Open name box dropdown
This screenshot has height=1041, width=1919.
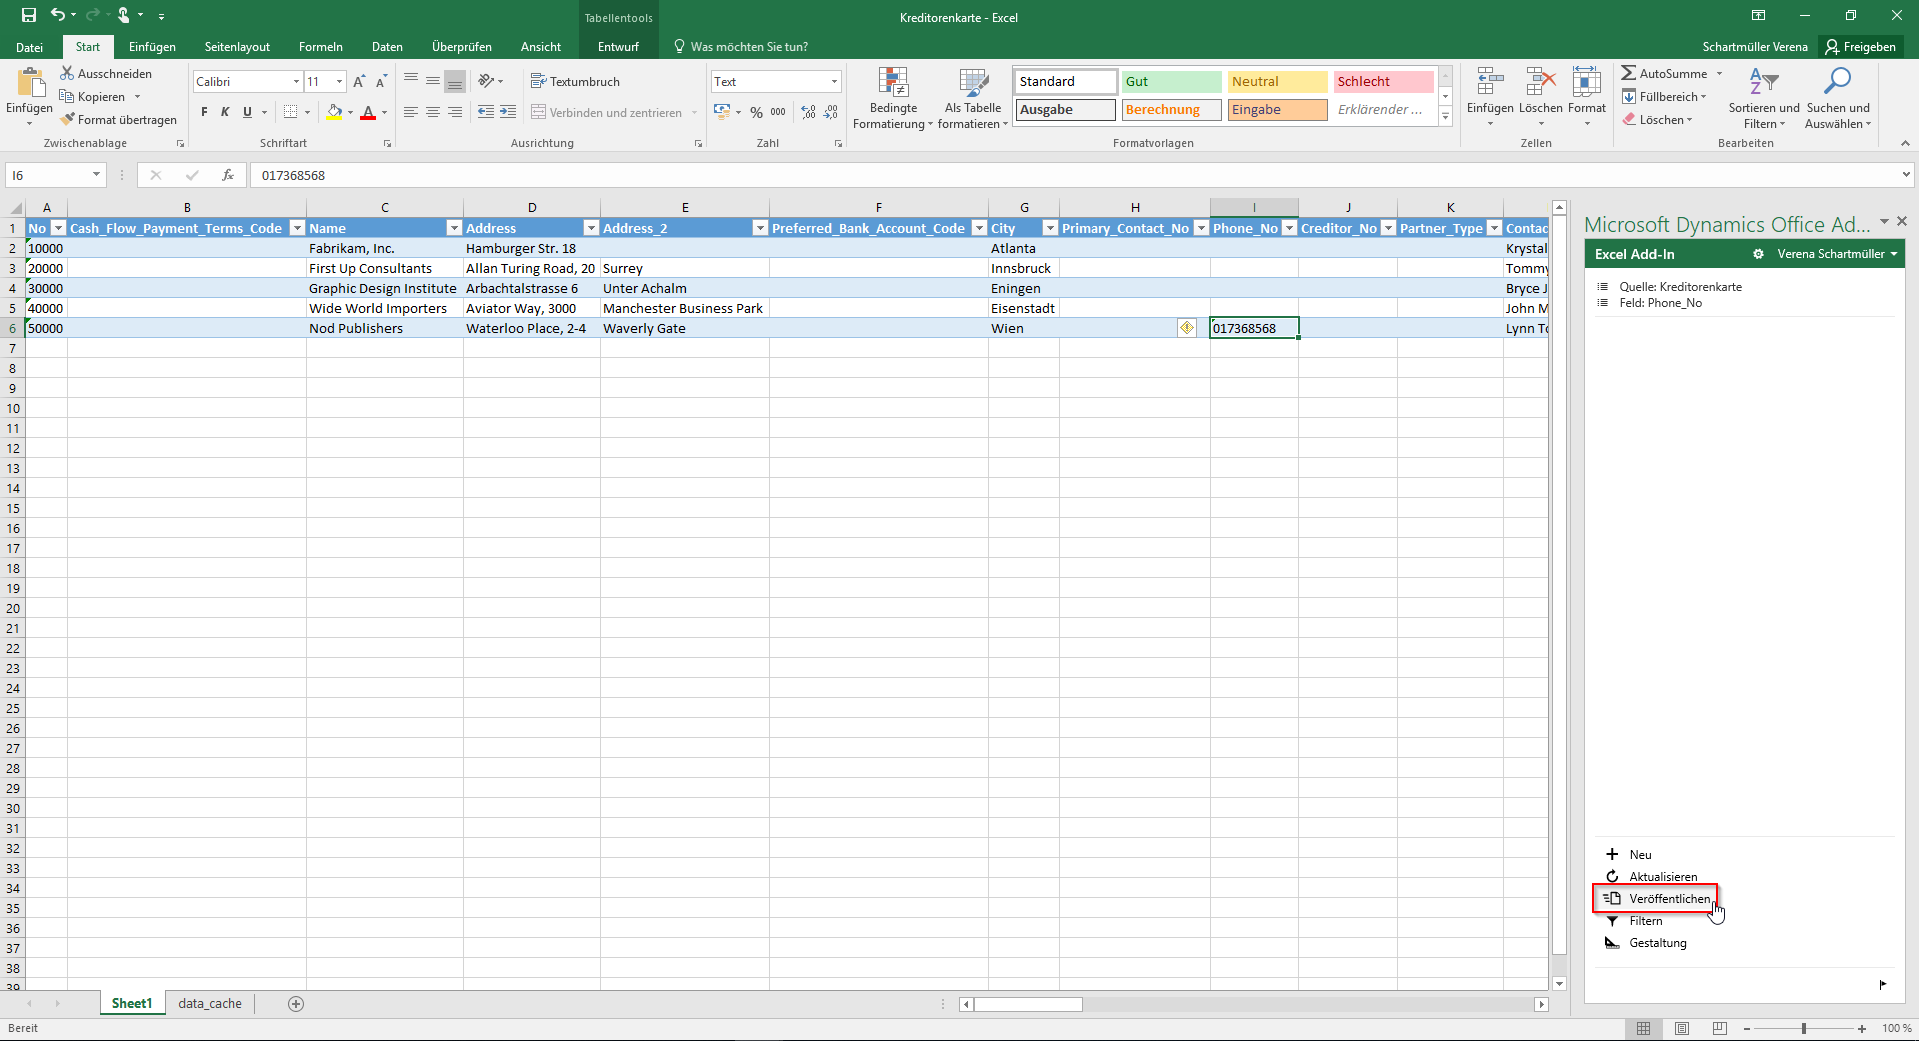click(x=96, y=175)
